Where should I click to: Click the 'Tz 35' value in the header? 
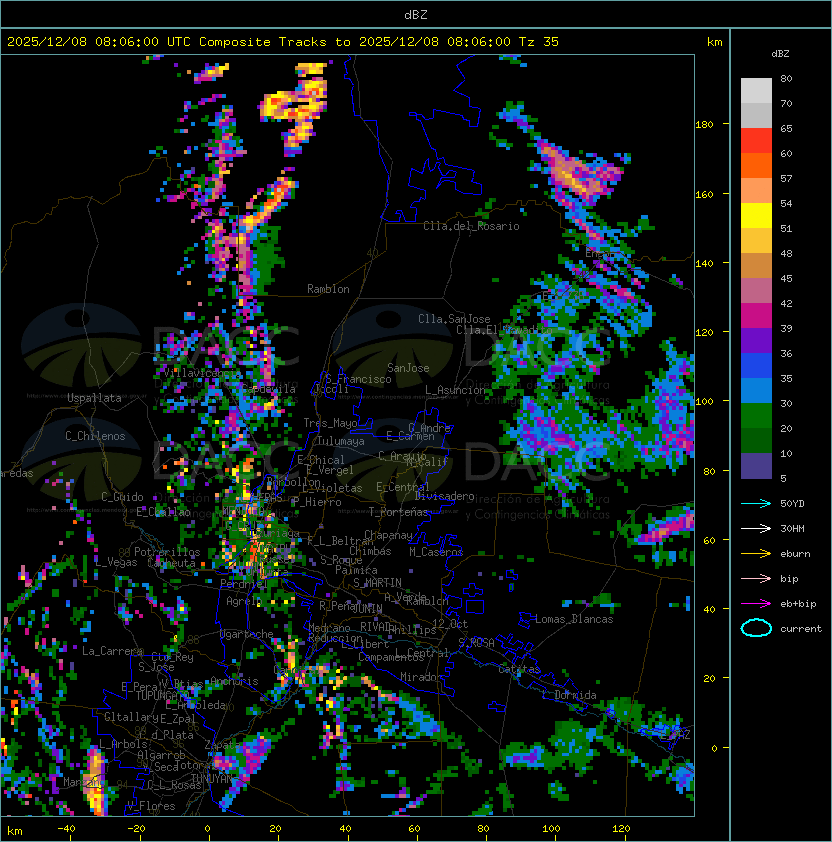539,42
